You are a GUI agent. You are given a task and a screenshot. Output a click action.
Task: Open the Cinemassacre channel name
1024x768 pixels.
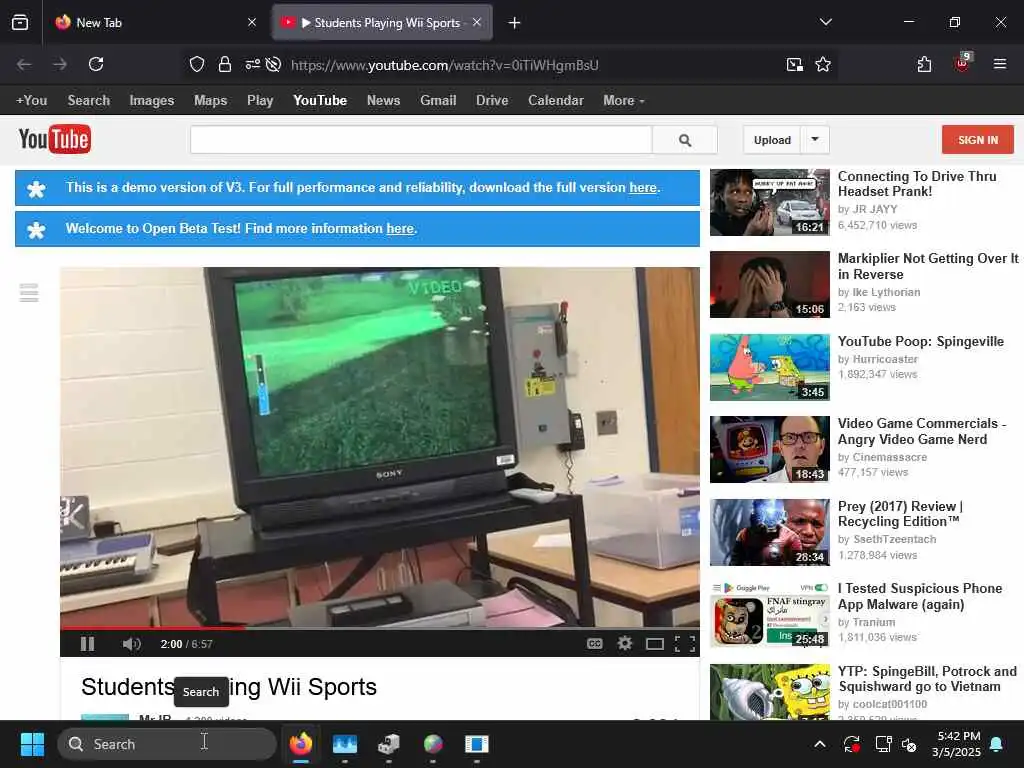pos(889,457)
